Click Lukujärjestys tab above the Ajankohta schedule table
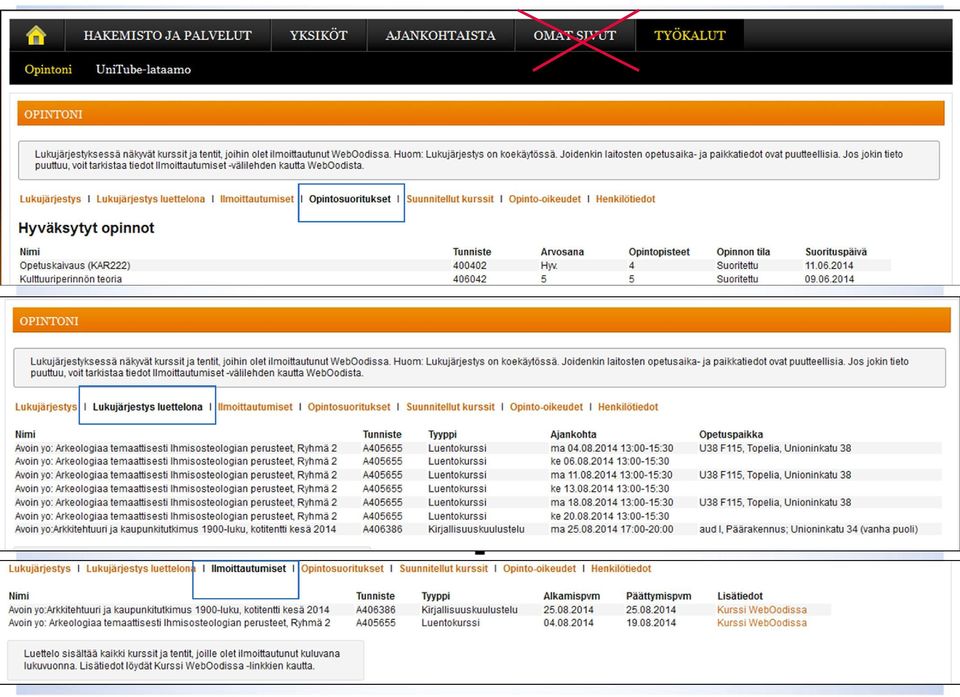The image size is (960, 697). pos(46,407)
